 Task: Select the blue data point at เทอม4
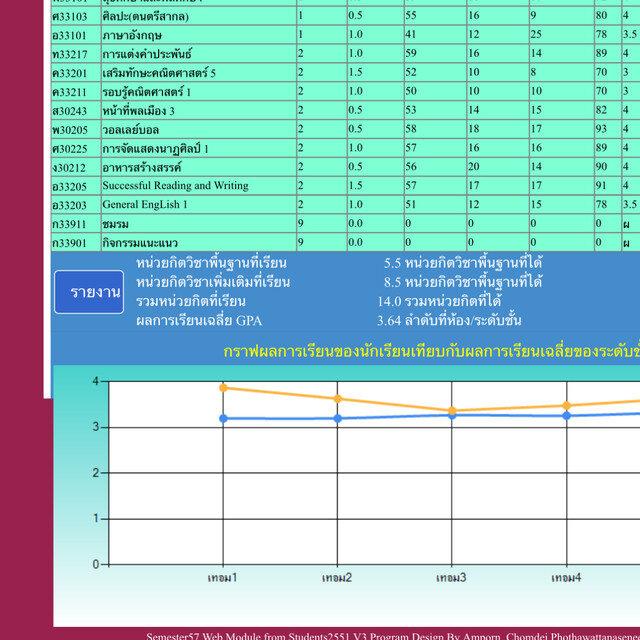click(566, 415)
